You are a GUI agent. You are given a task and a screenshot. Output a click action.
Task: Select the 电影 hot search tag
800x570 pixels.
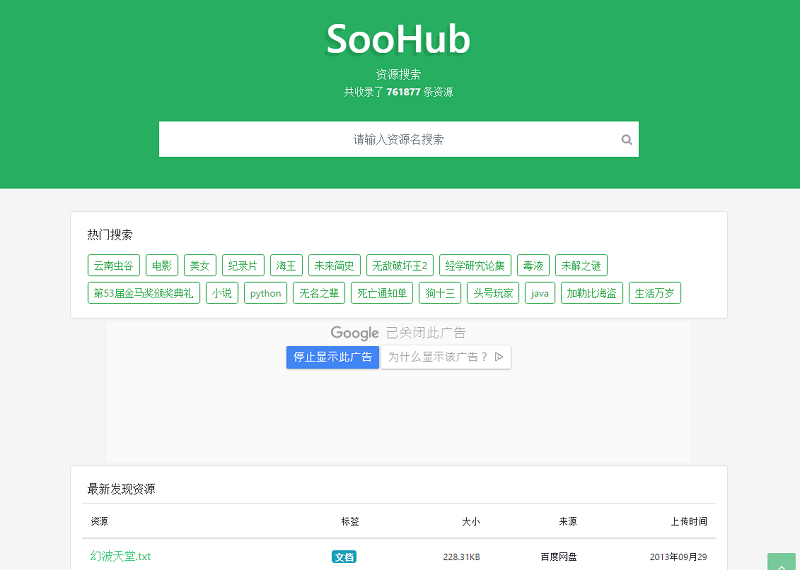162,265
